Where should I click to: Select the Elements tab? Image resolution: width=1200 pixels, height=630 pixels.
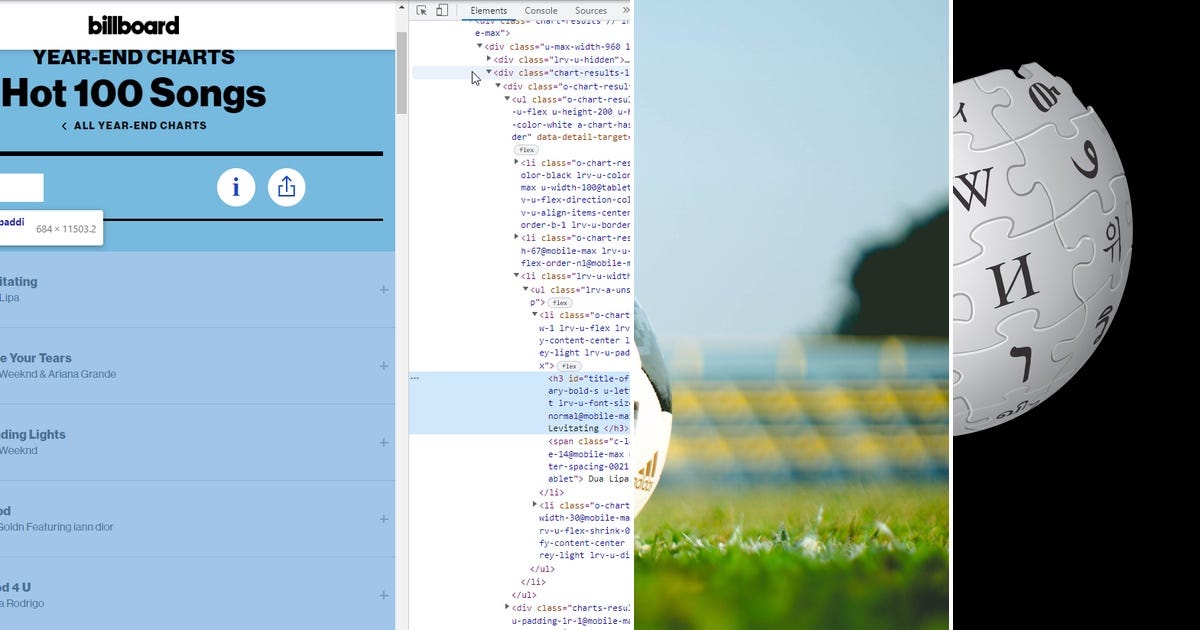click(x=490, y=10)
